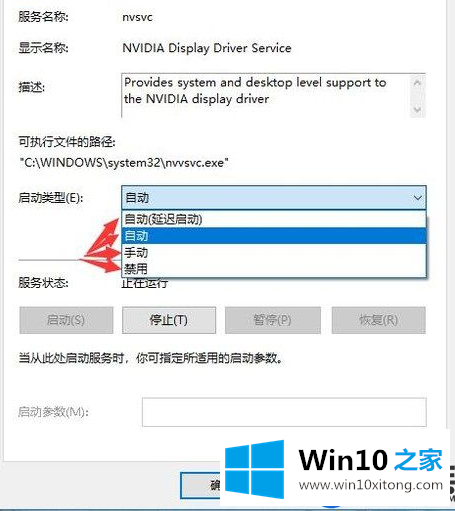455x511 pixels.
Task: Focus the 启动参数(M) input field
Action: pos(284,412)
